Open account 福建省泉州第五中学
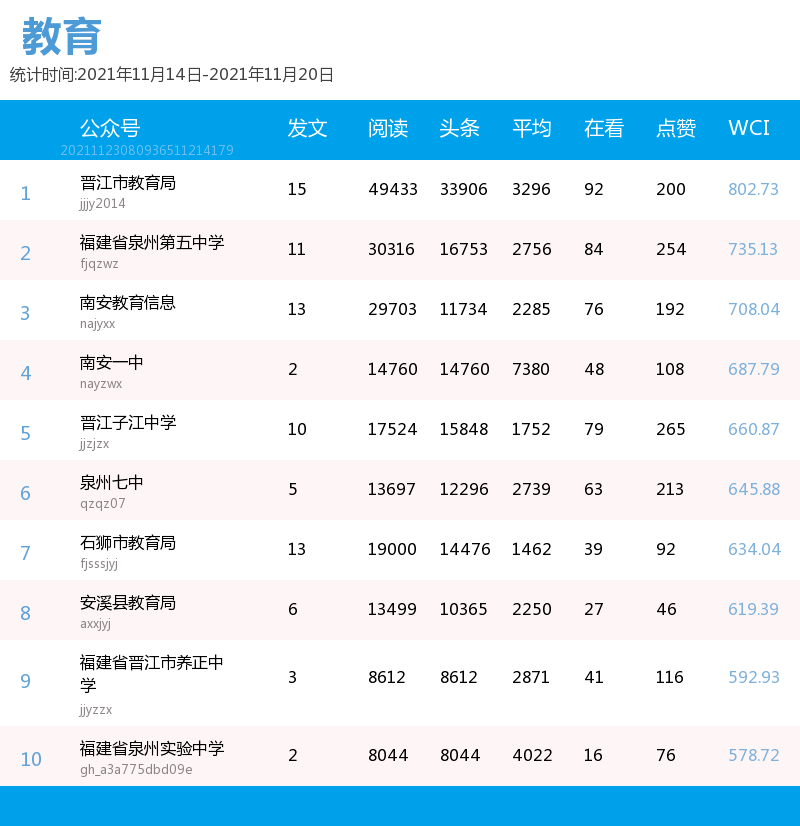This screenshot has width=800, height=826. 152,243
